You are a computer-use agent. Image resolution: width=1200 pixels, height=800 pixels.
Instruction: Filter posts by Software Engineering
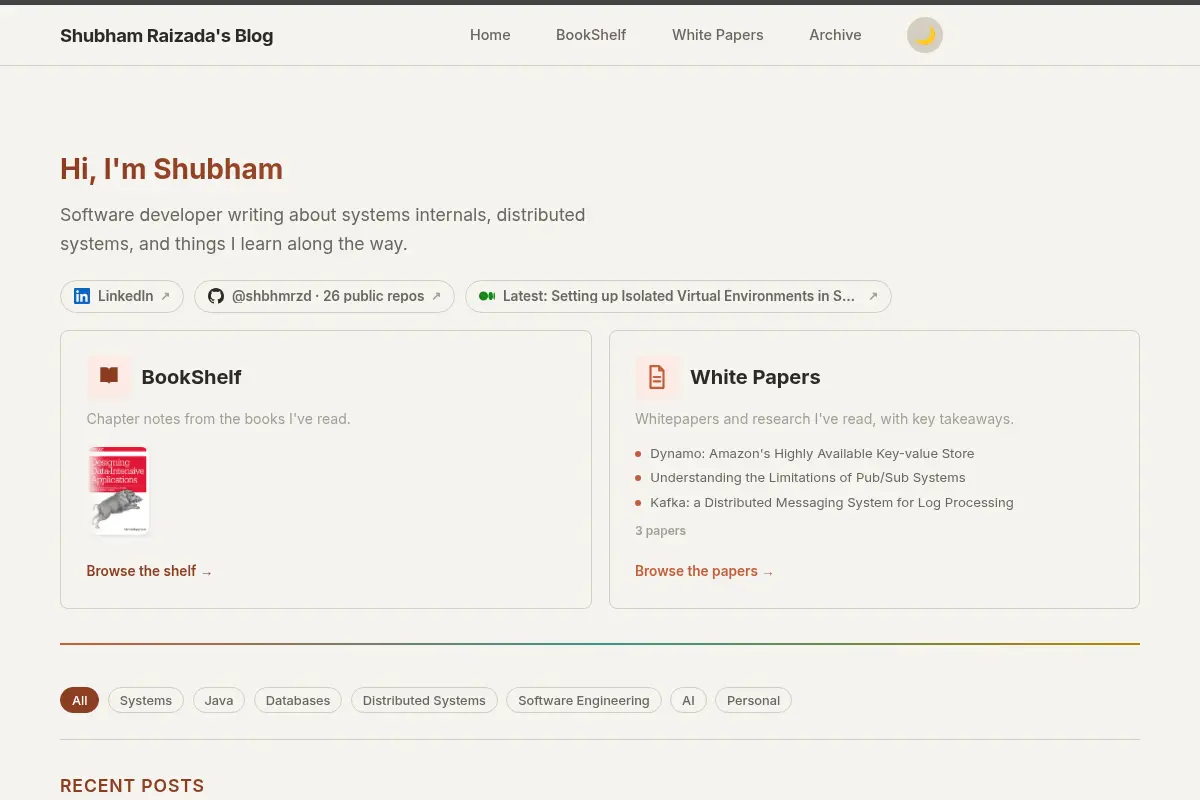(584, 700)
